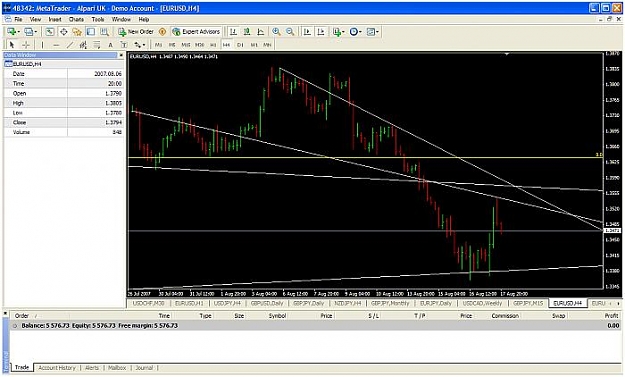
Task: Select the horizontal line drawing tool
Action: (56, 45)
